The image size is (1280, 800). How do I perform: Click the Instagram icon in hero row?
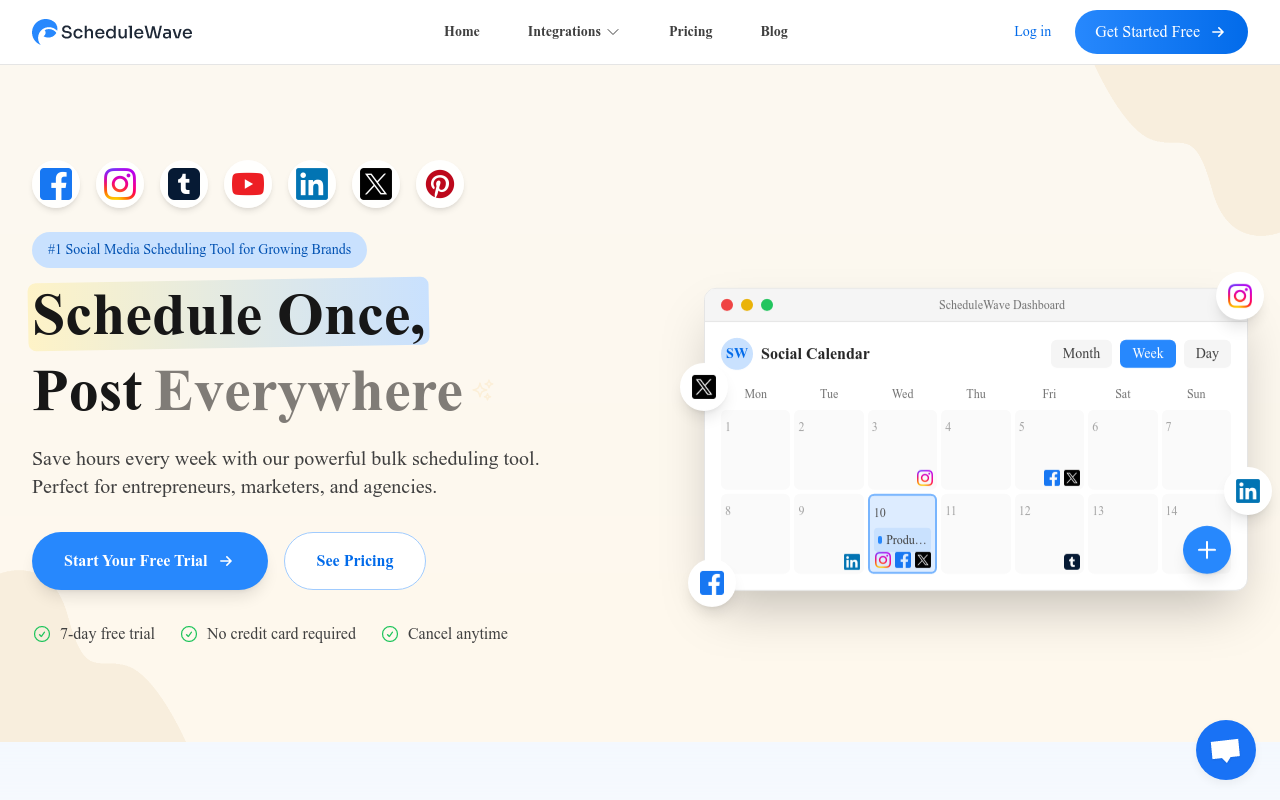[x=120, y=184]
